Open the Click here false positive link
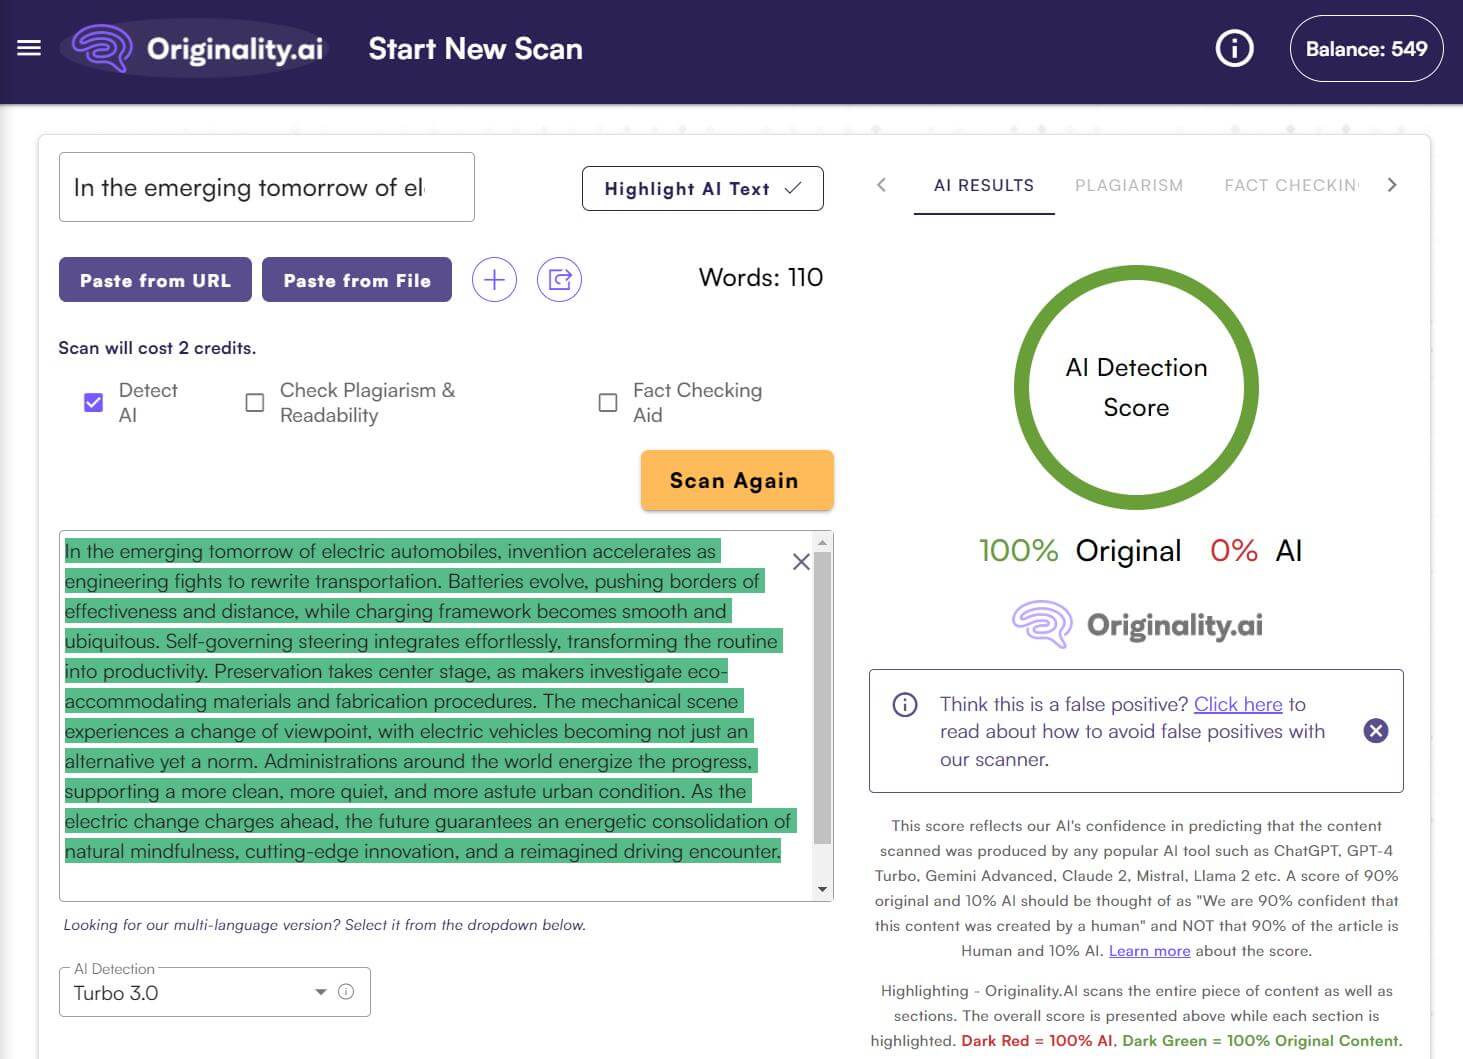The width and height of the screenshot is (1463, 1059). point(1238,704)
